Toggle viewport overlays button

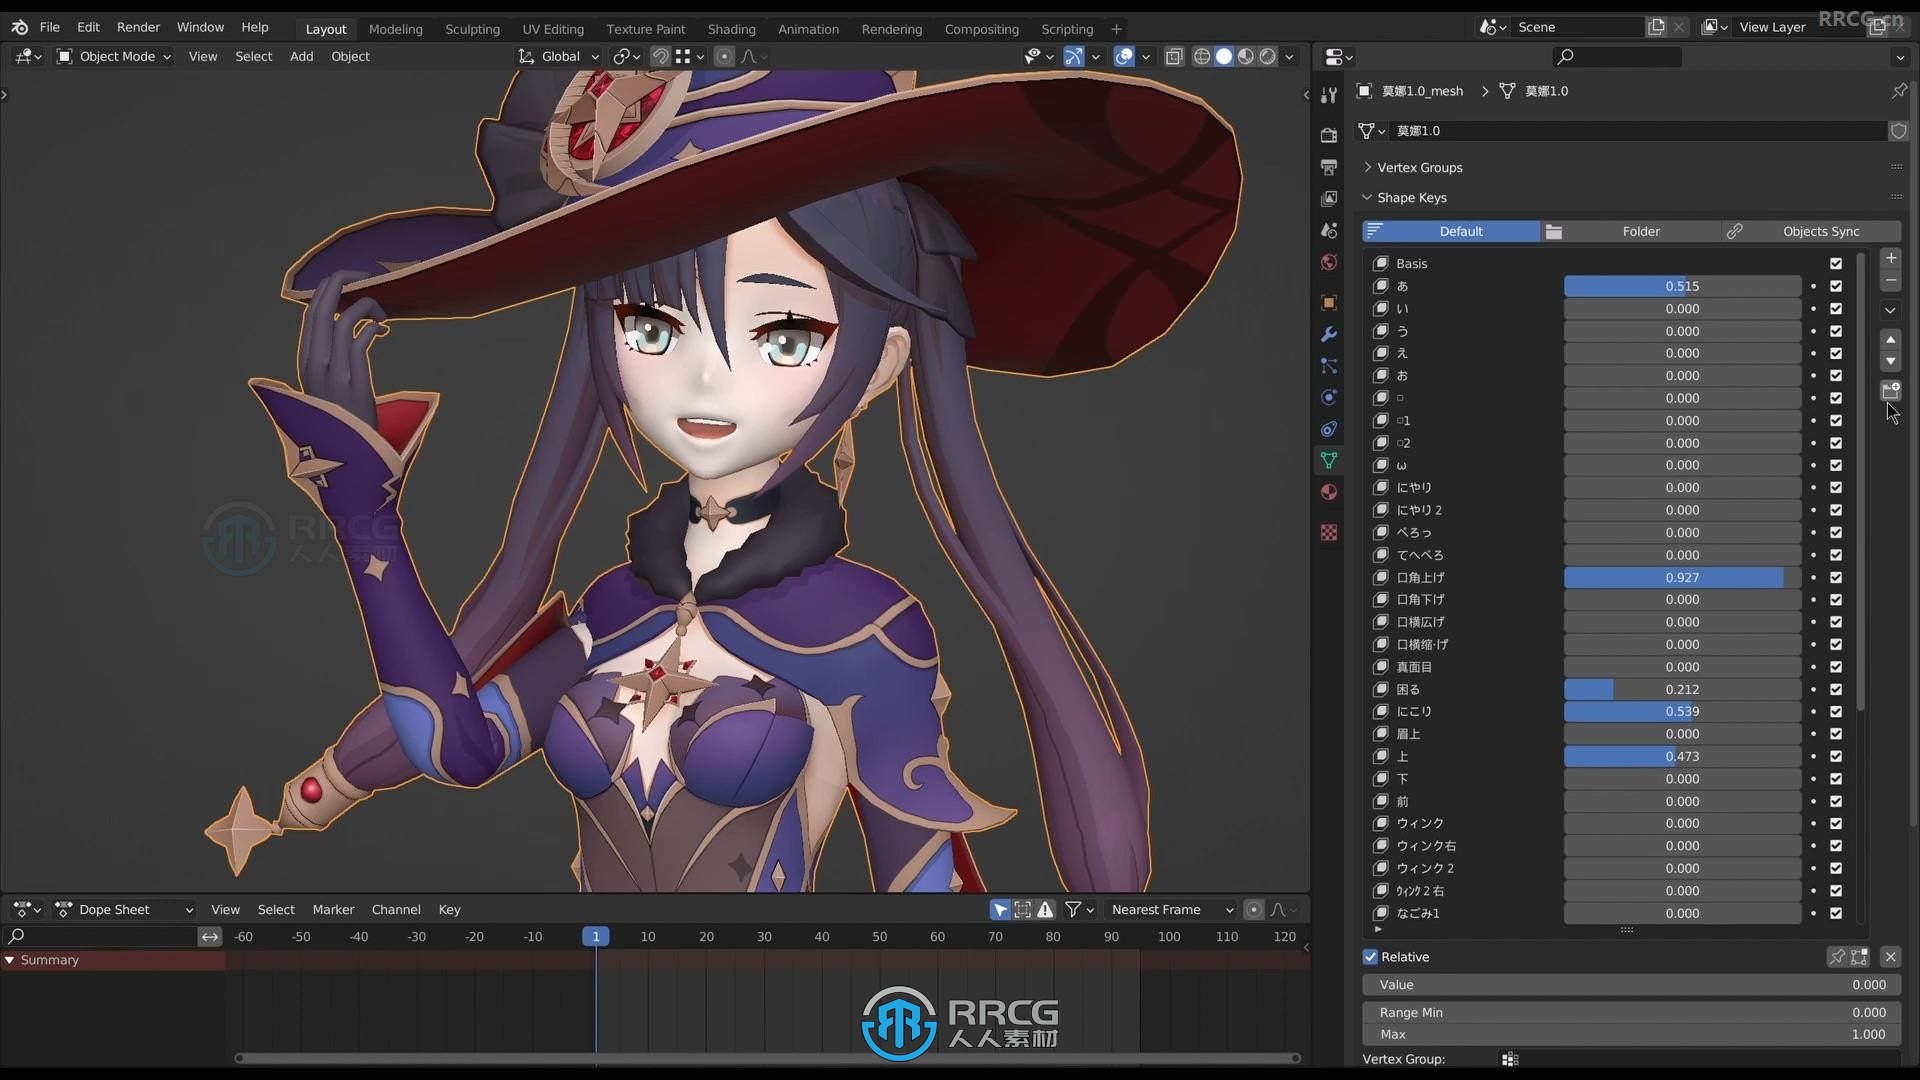click(x=1124, y=57)
